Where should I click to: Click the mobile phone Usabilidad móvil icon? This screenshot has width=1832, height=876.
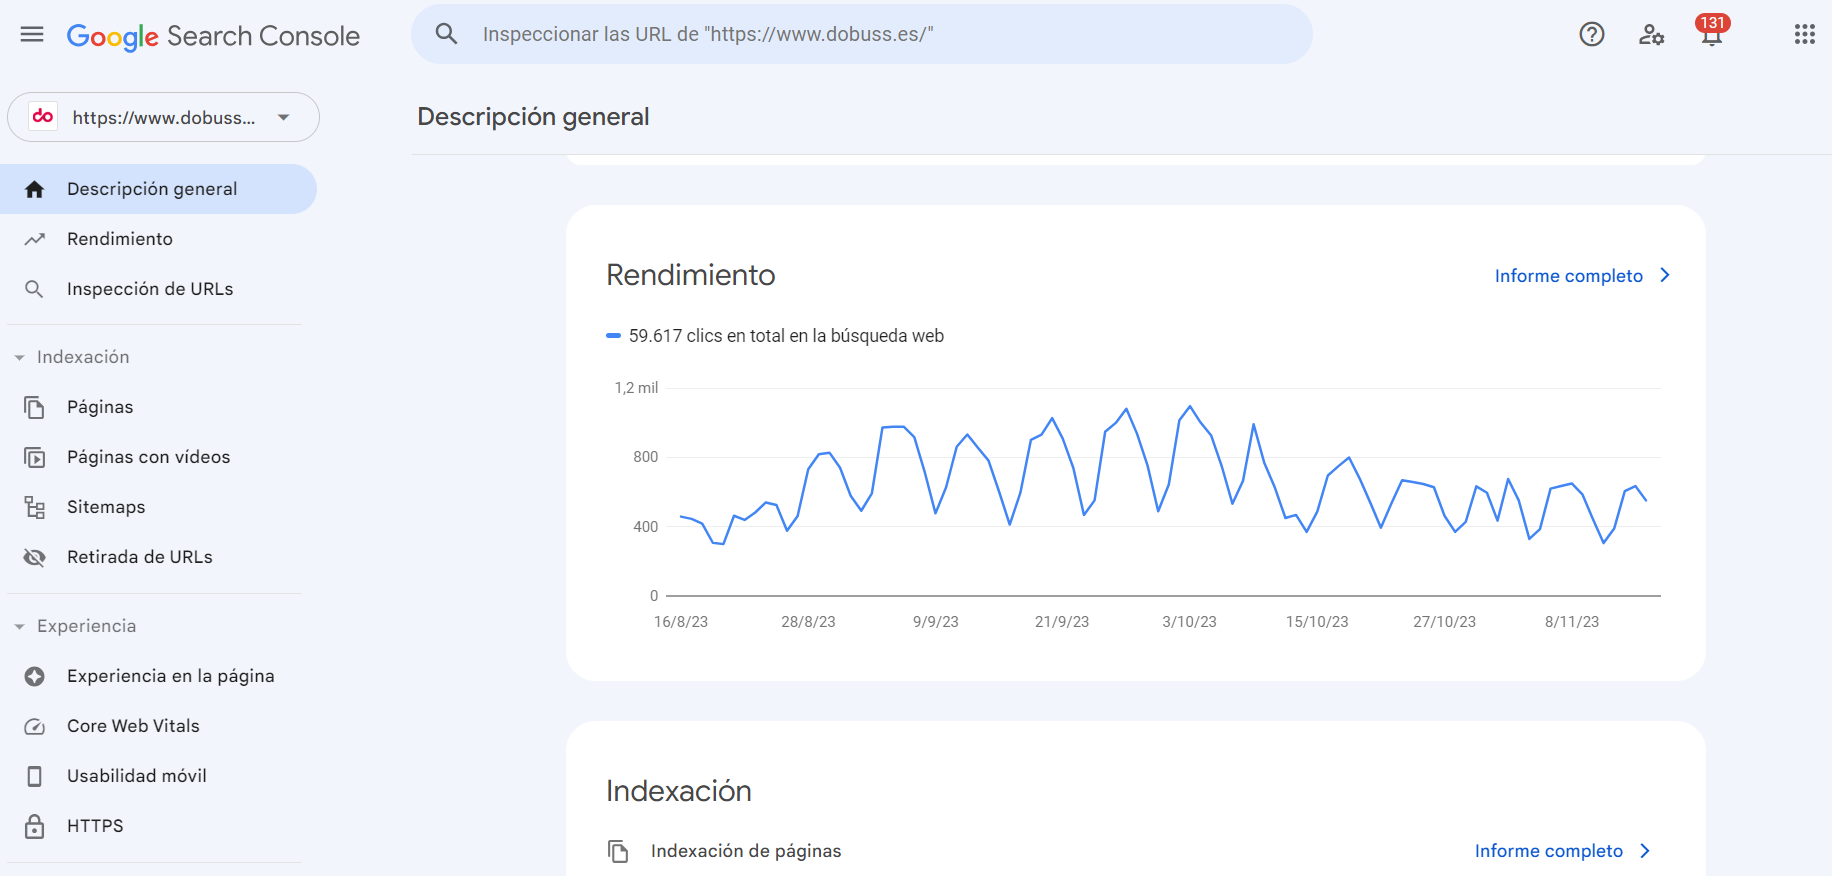[x=34, y=776]
